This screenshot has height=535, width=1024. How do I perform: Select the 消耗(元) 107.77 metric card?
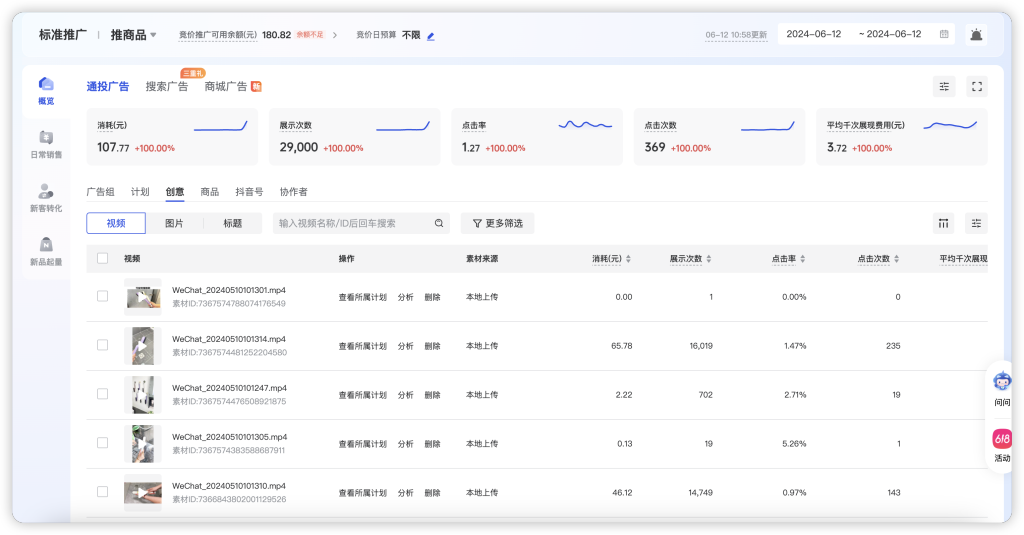coord(172,137)
